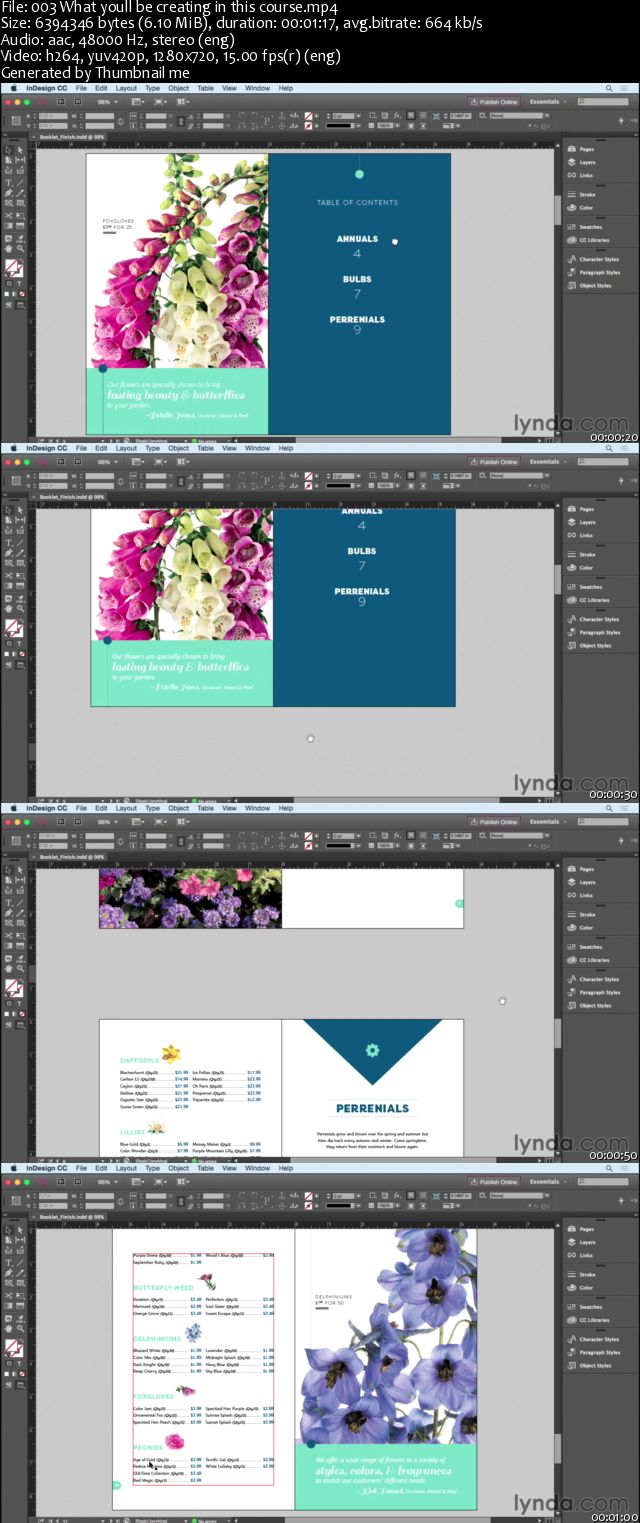The height and width of the screenshot is (1523, 640).
Task: Choose the Gradient Swatch tool in the 00:00:20 frame
Action: (x=9, y=226)
